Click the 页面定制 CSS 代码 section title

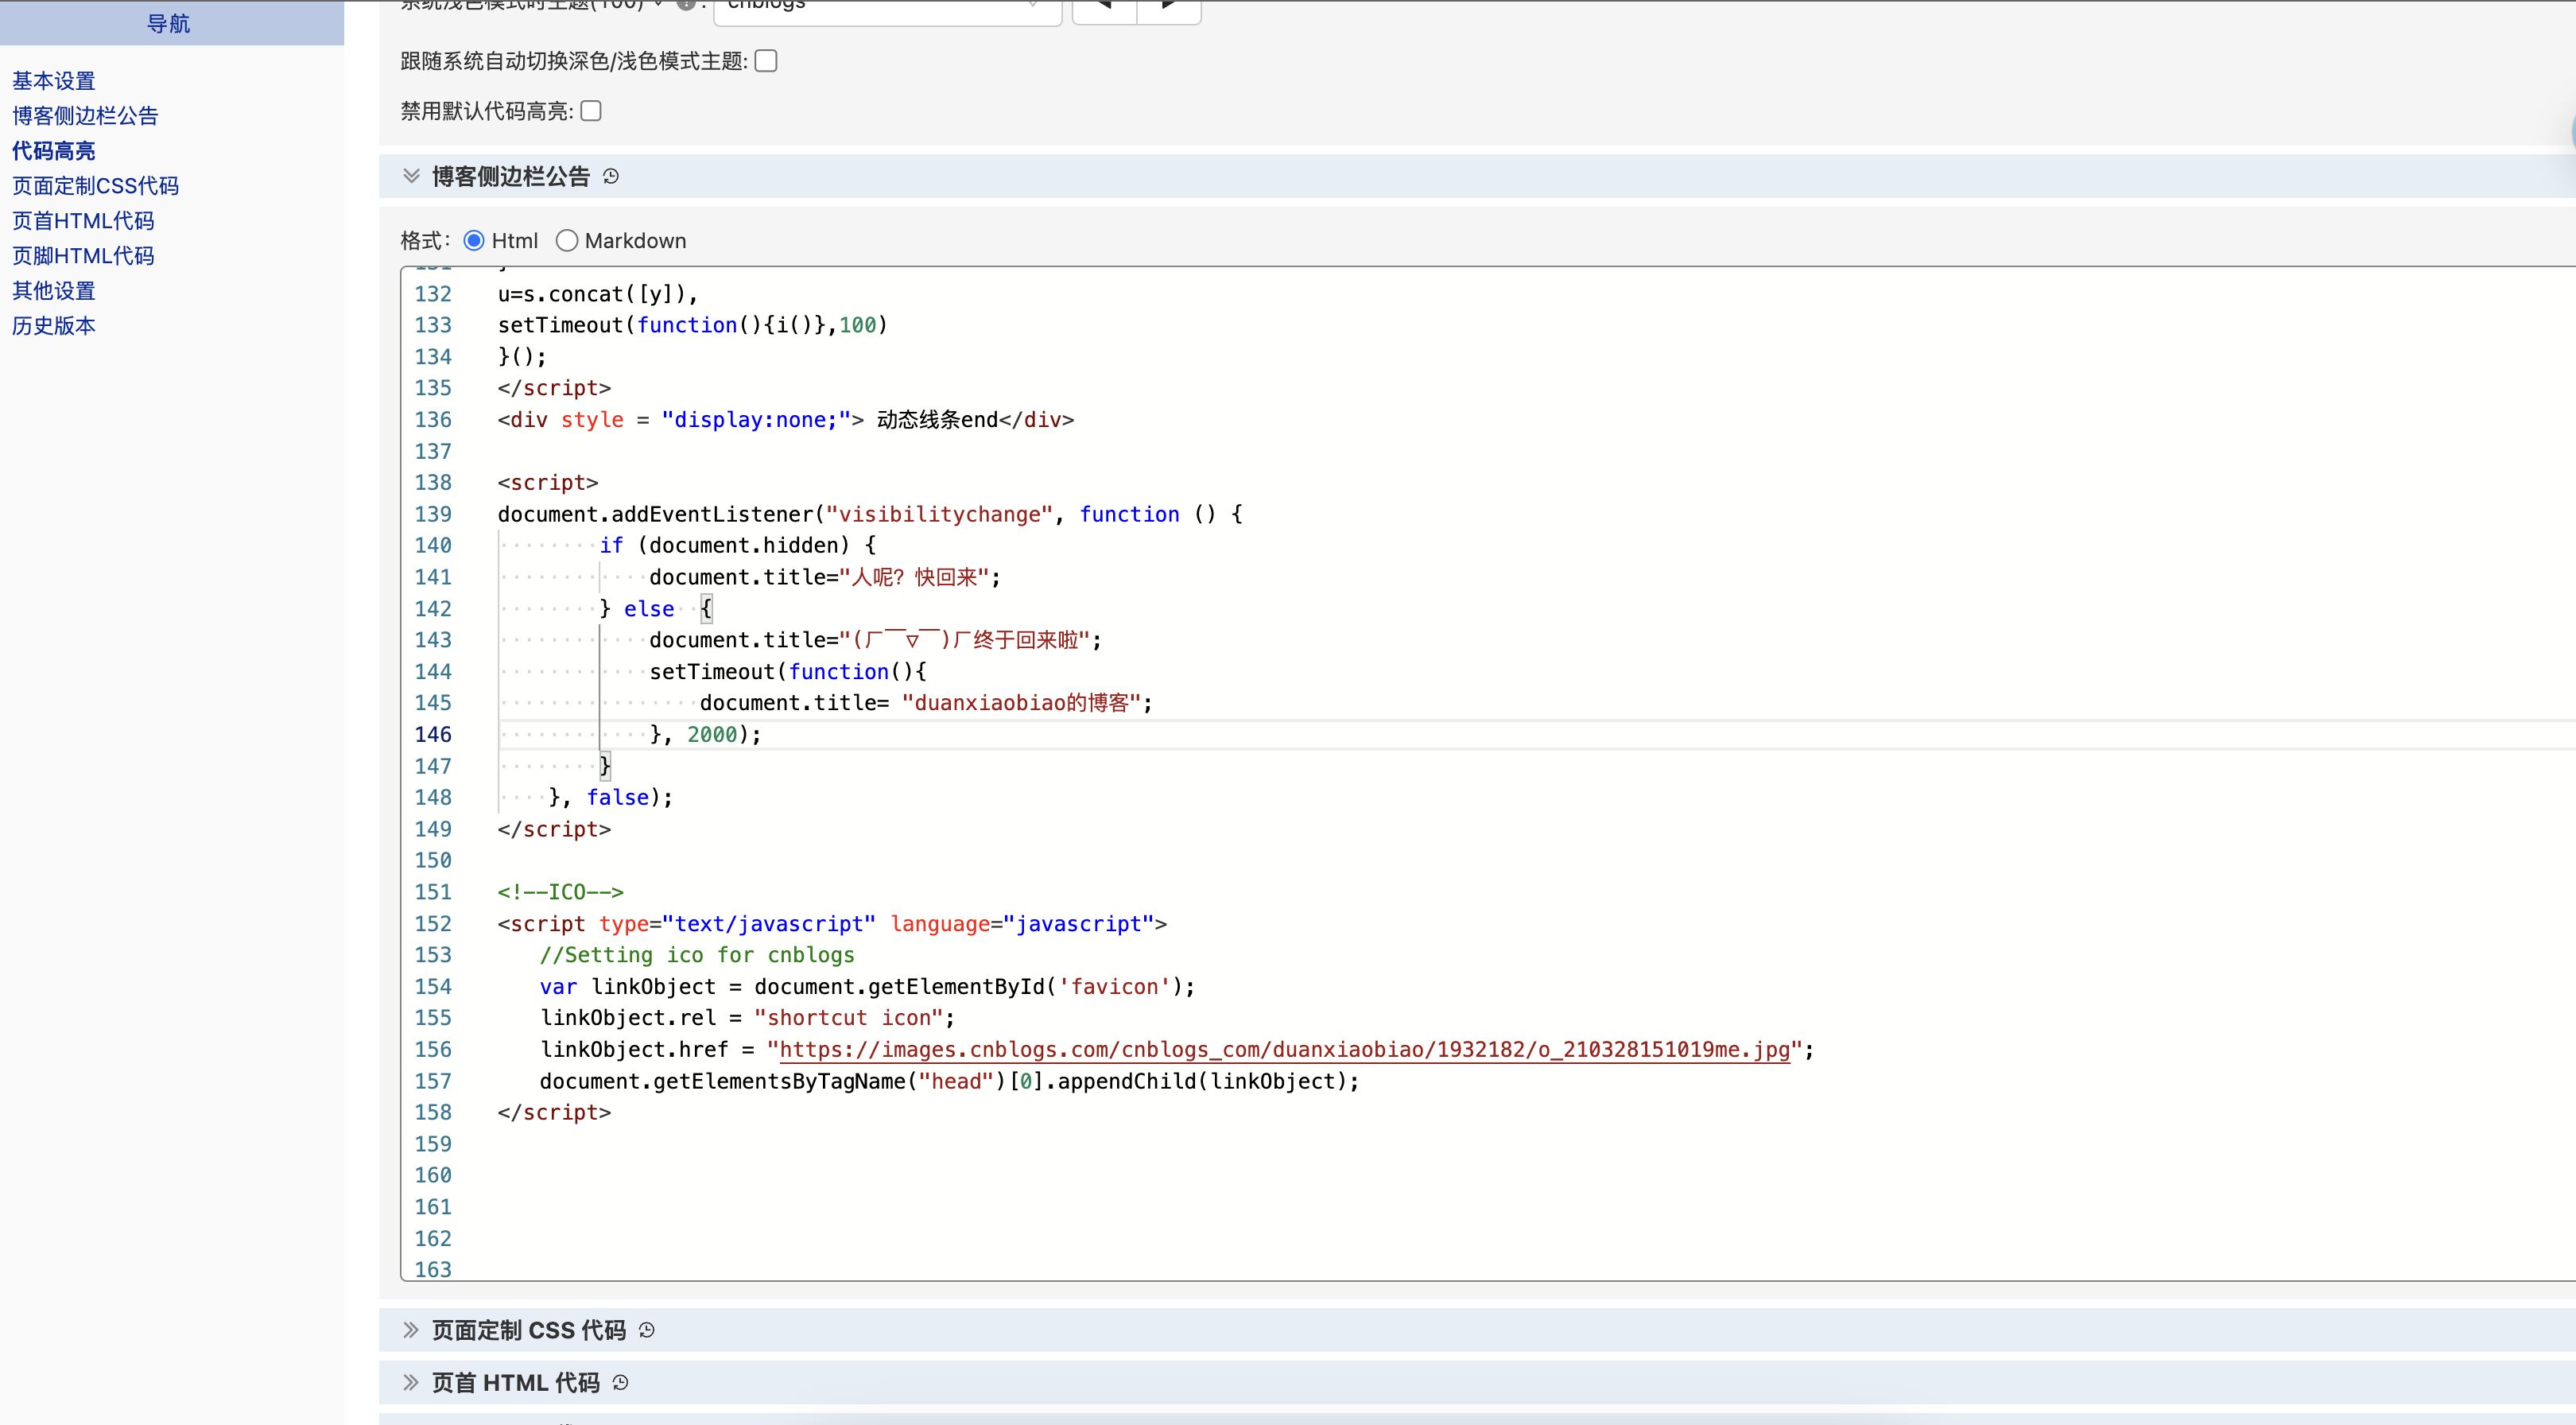coord(528,1330)
